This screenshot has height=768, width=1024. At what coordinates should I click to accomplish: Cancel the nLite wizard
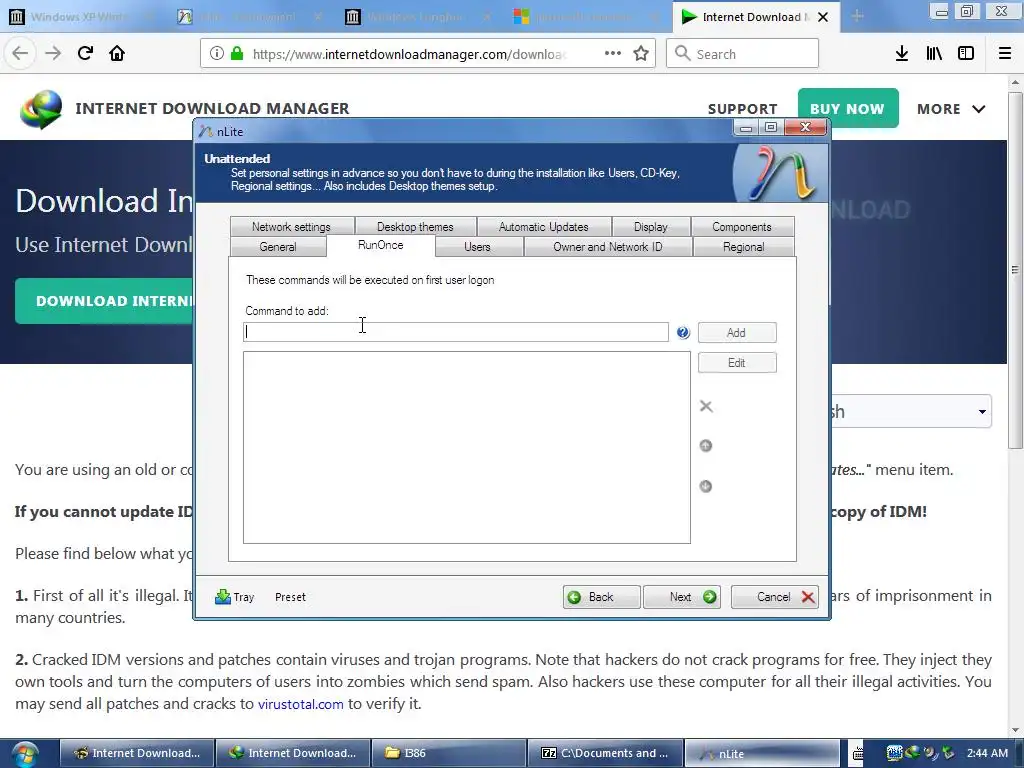coord(775,597)
